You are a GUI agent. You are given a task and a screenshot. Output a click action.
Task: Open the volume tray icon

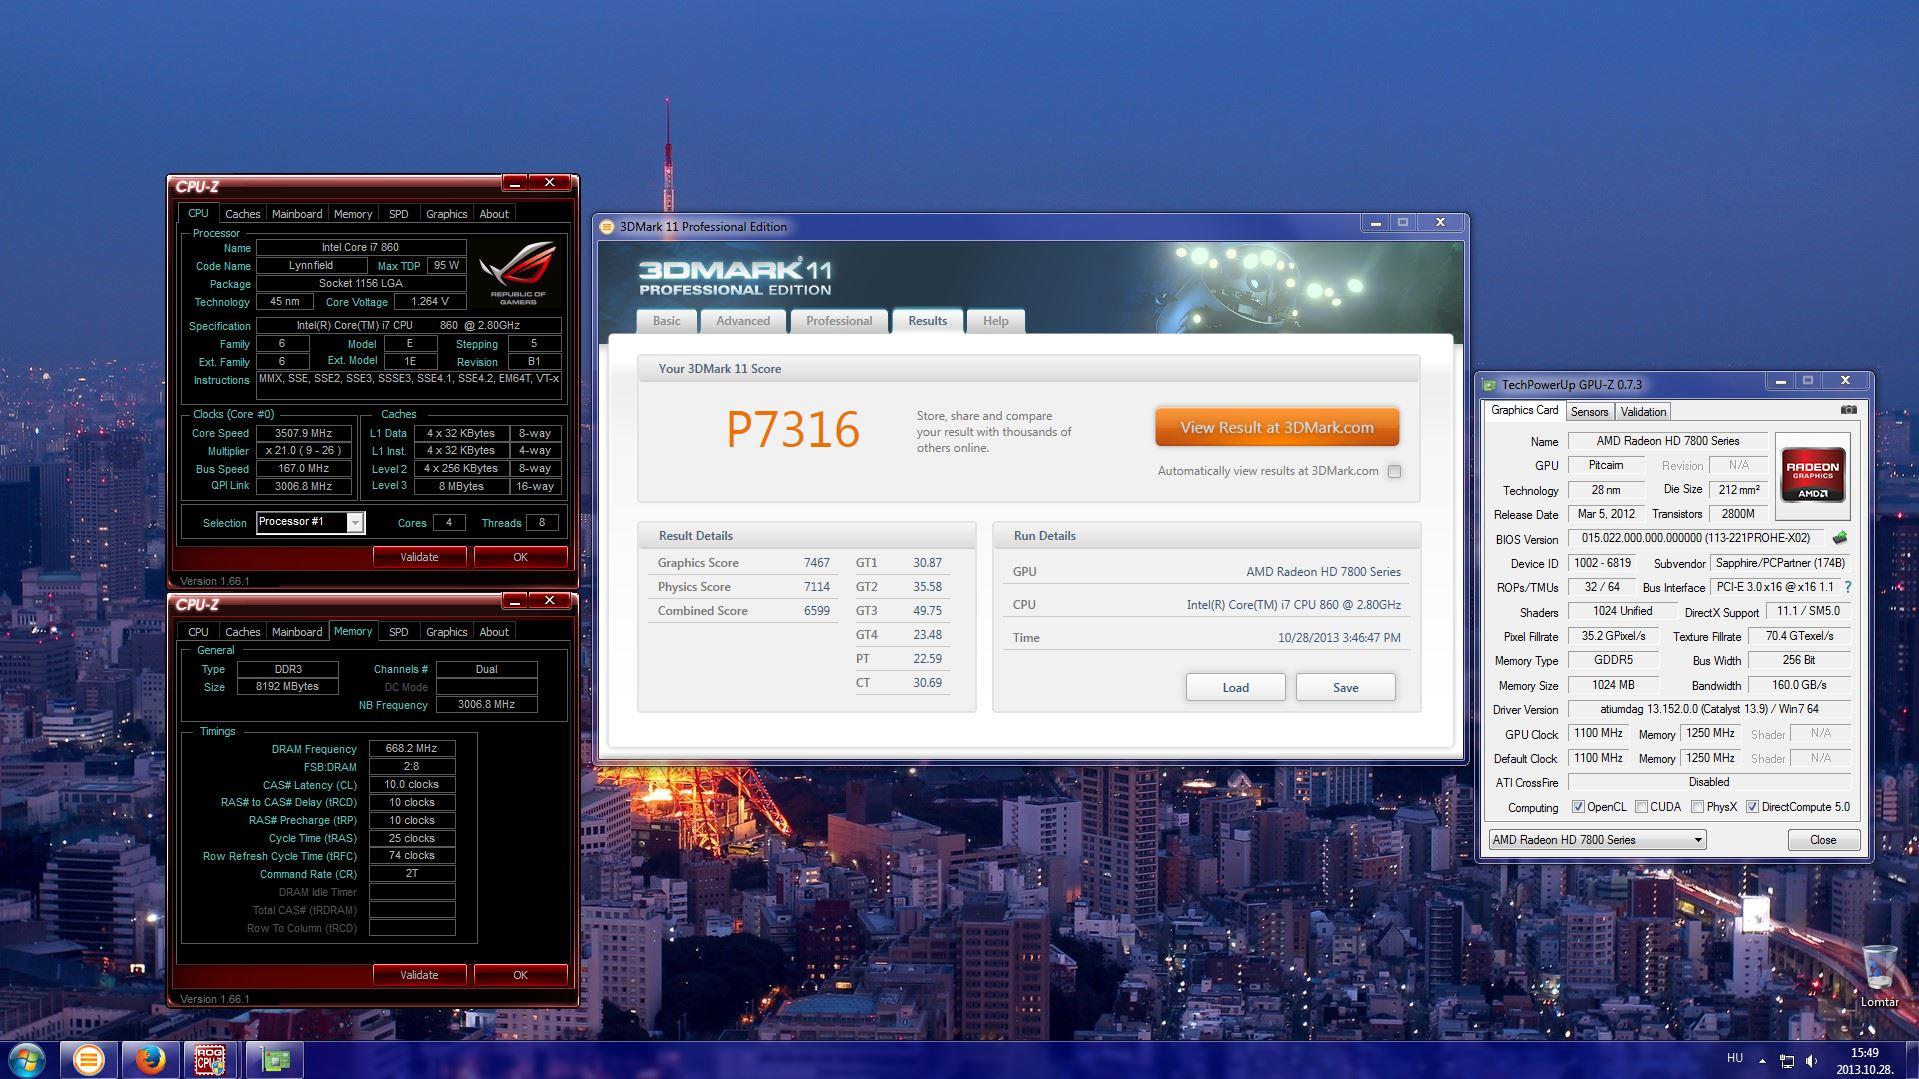coord(1811,1060)
